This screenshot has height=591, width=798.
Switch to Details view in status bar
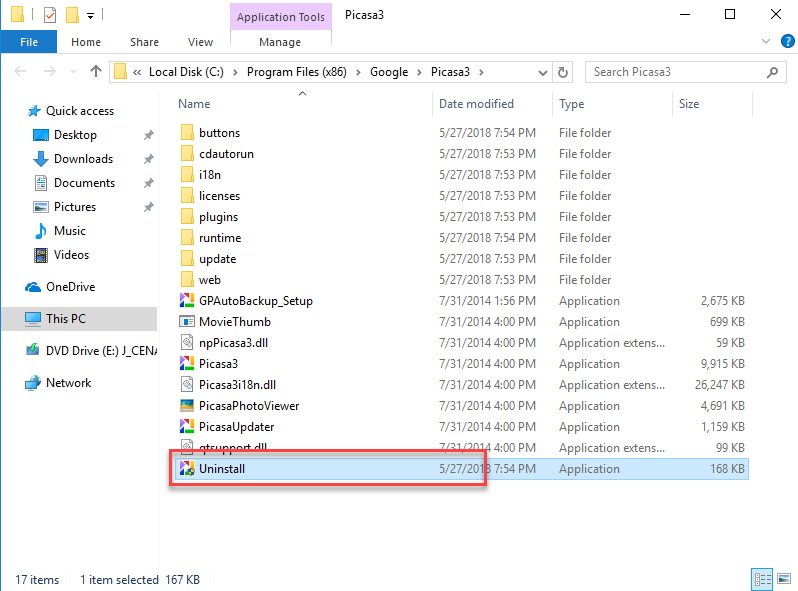762,579
